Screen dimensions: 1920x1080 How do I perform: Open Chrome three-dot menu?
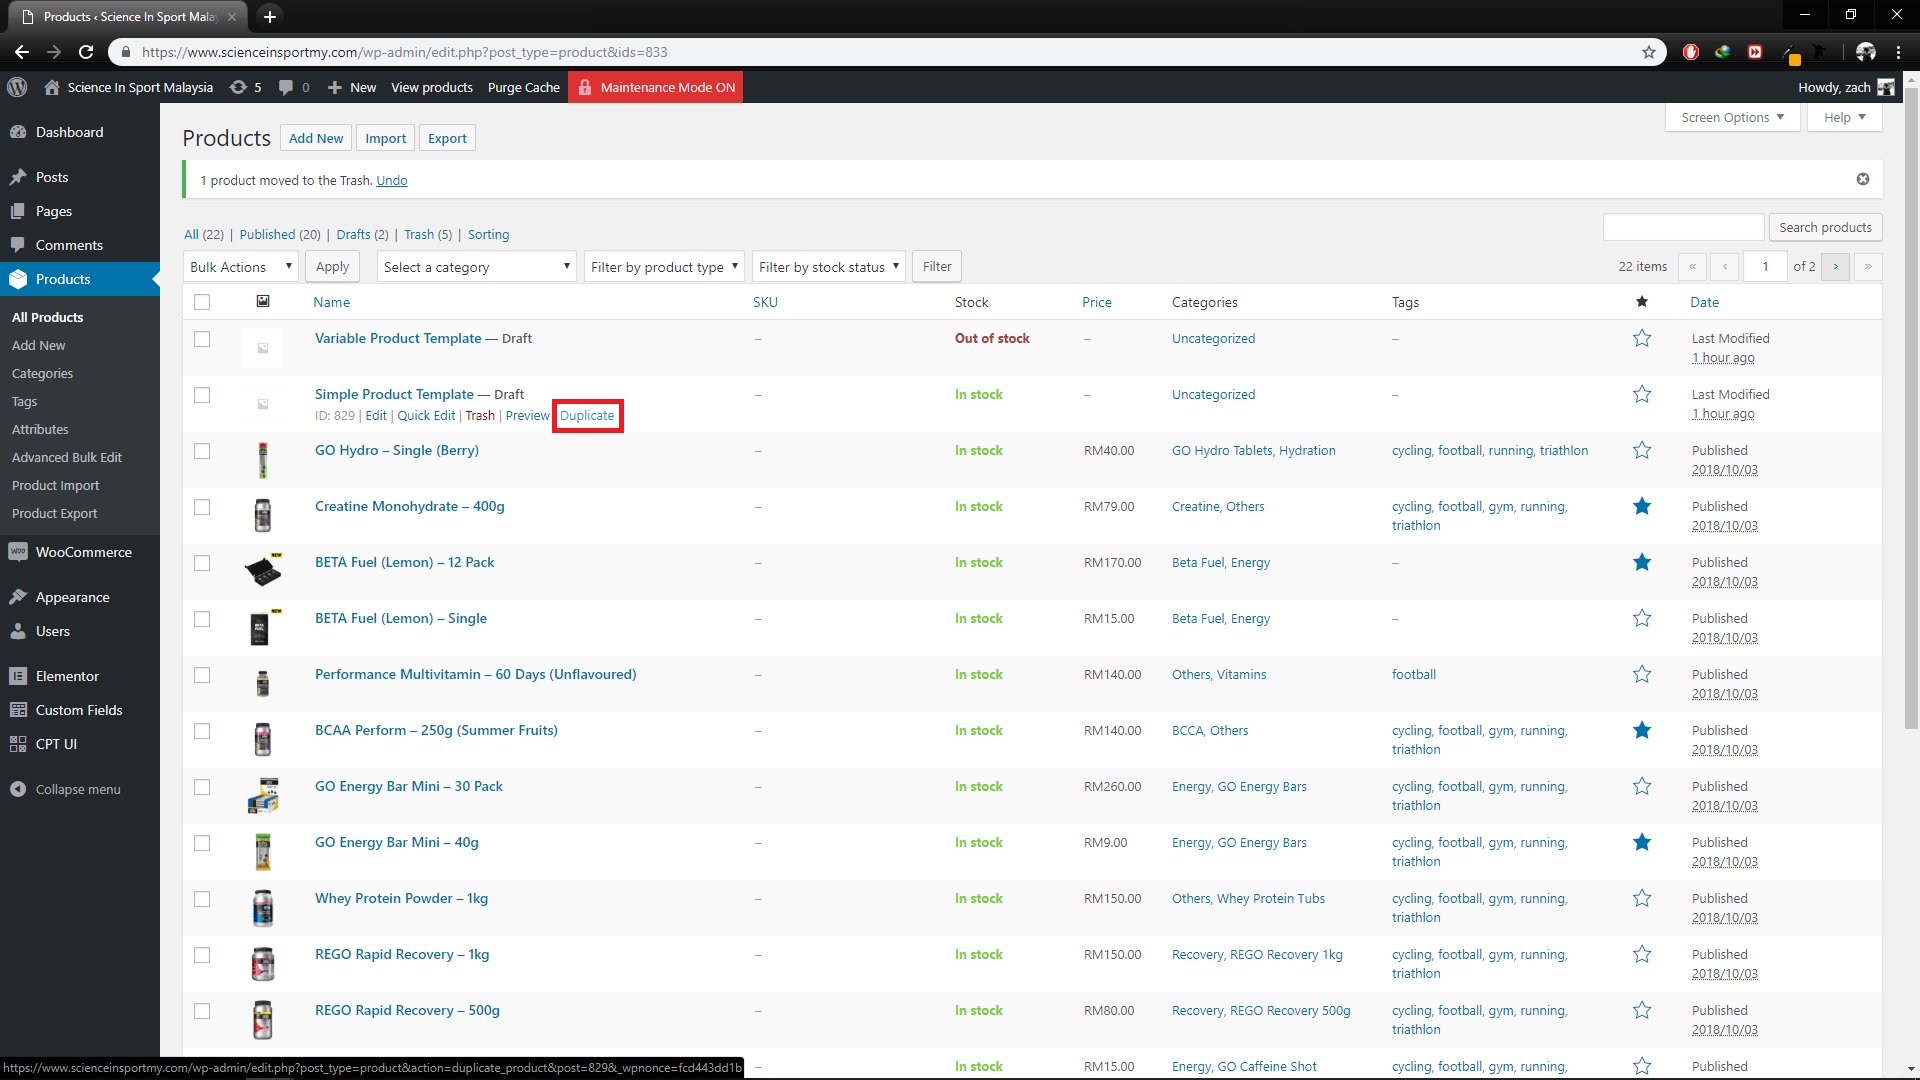1899,52
